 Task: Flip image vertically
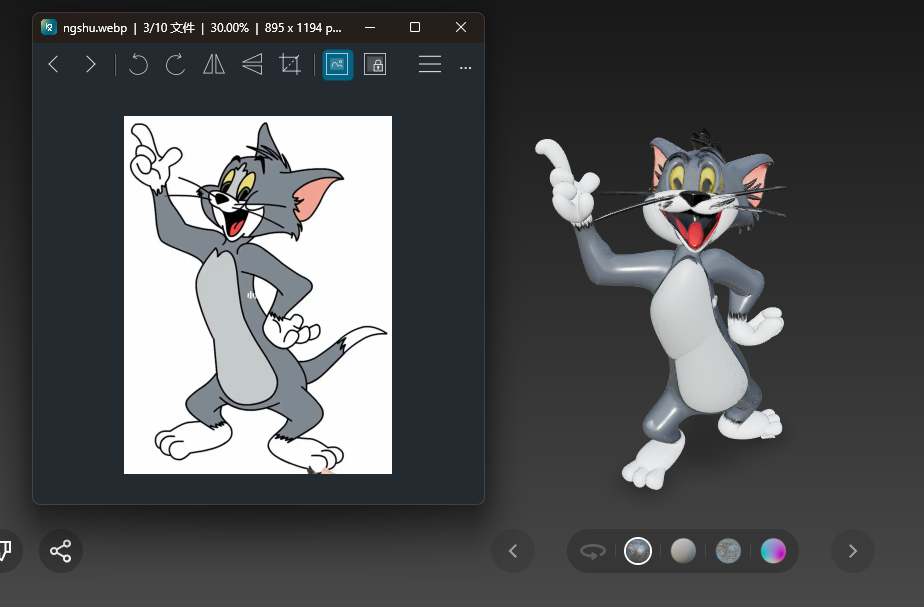click(x=252, y=64)
